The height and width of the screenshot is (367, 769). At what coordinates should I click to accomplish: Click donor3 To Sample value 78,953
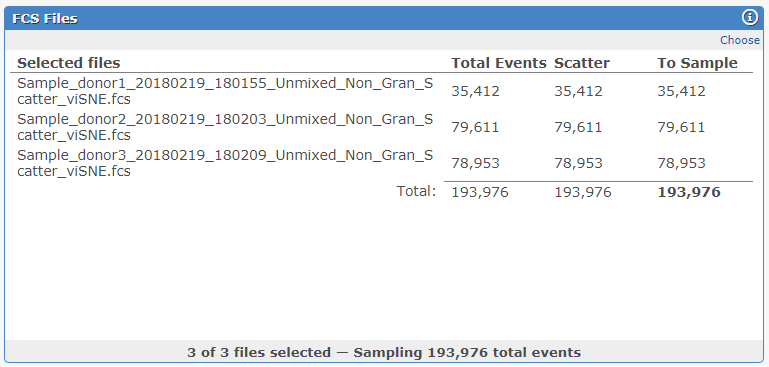[681, 163]
